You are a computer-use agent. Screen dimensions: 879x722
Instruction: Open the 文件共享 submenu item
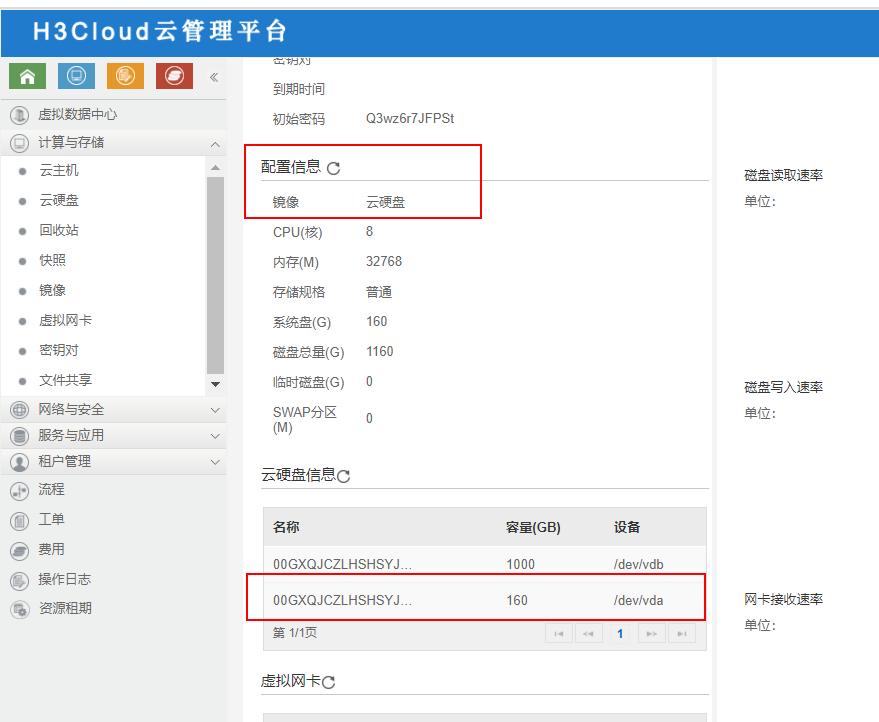tap(66, 381)
